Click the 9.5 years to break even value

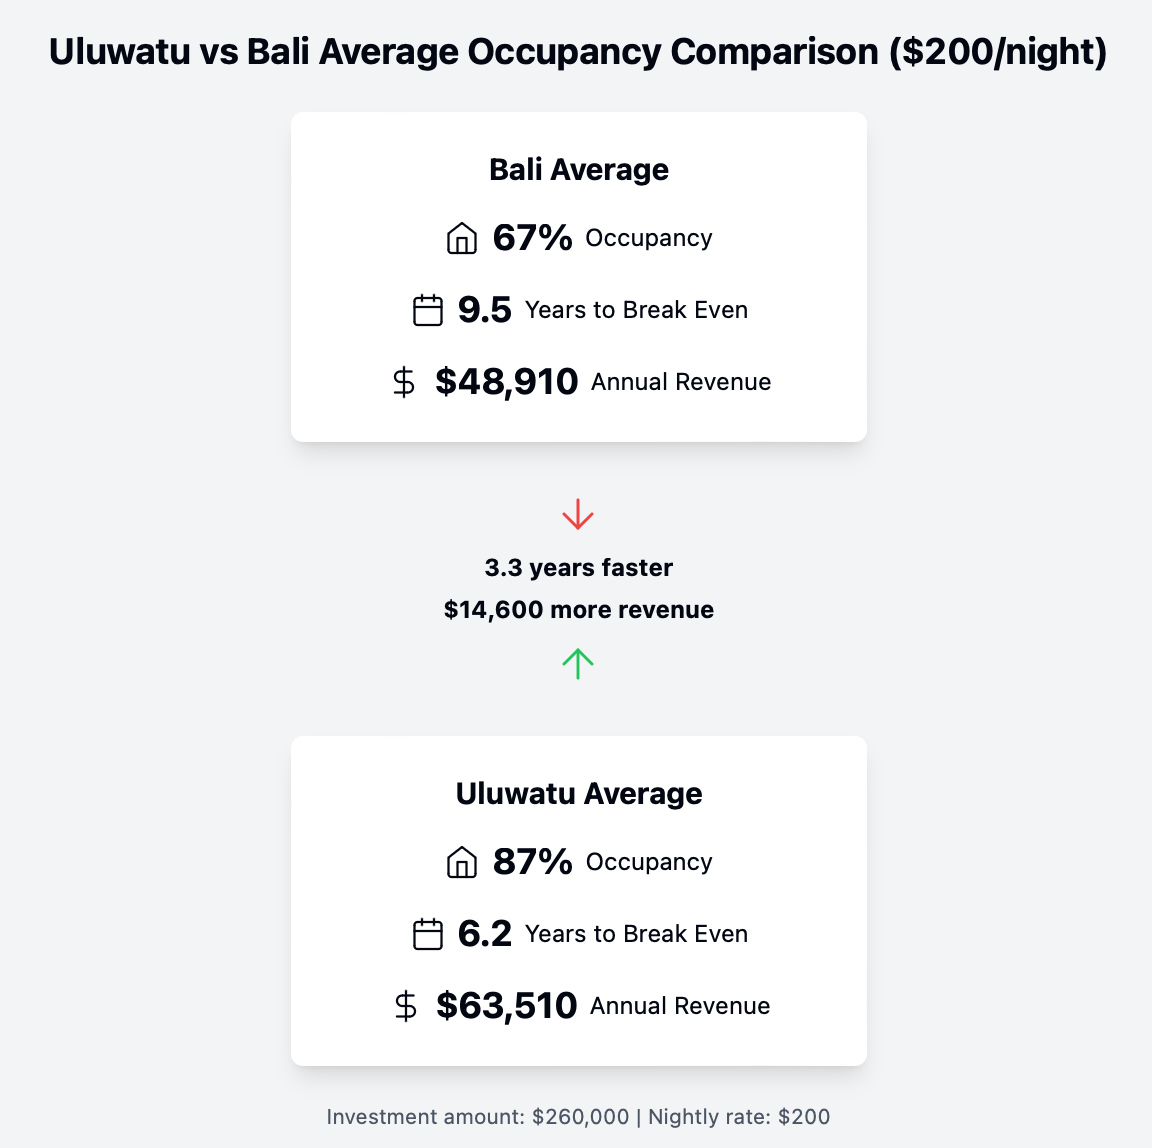pyautogui.click(x=484, y=309)
